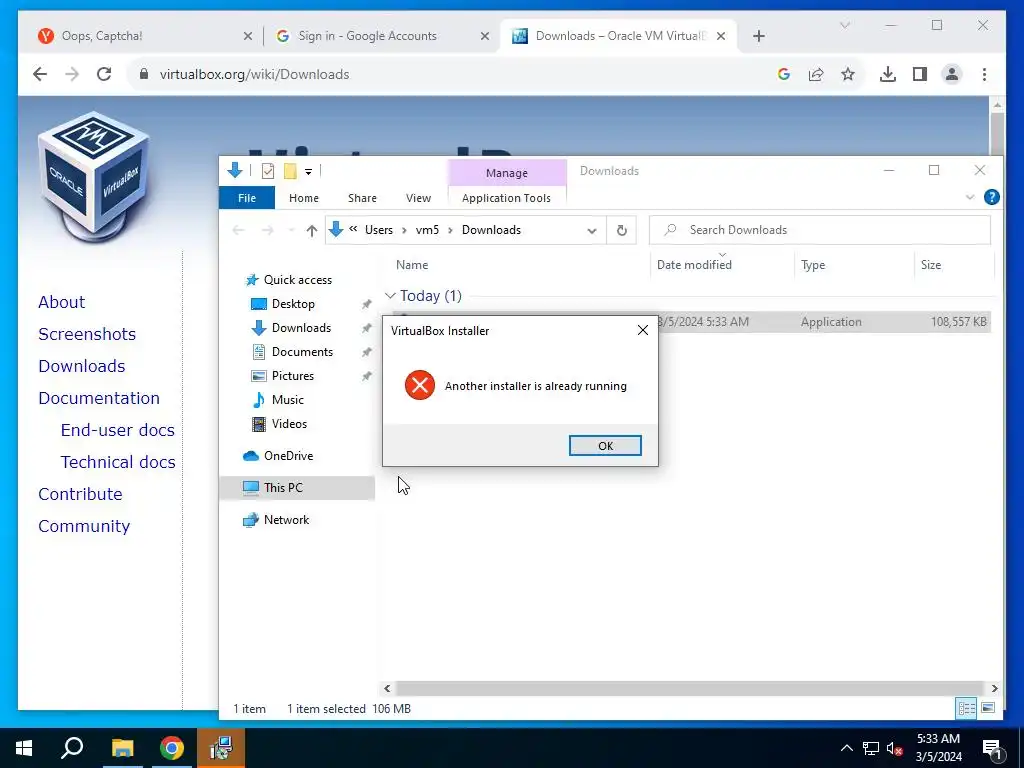The image size is (1024, 768).
Task: Select This PC in navigation pane
Action: [282, 488]
